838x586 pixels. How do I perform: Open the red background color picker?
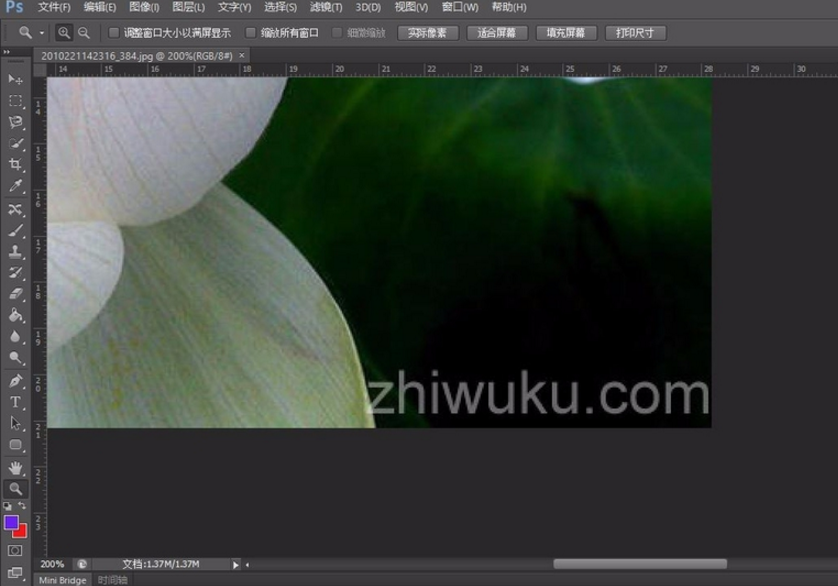(21, 533)
